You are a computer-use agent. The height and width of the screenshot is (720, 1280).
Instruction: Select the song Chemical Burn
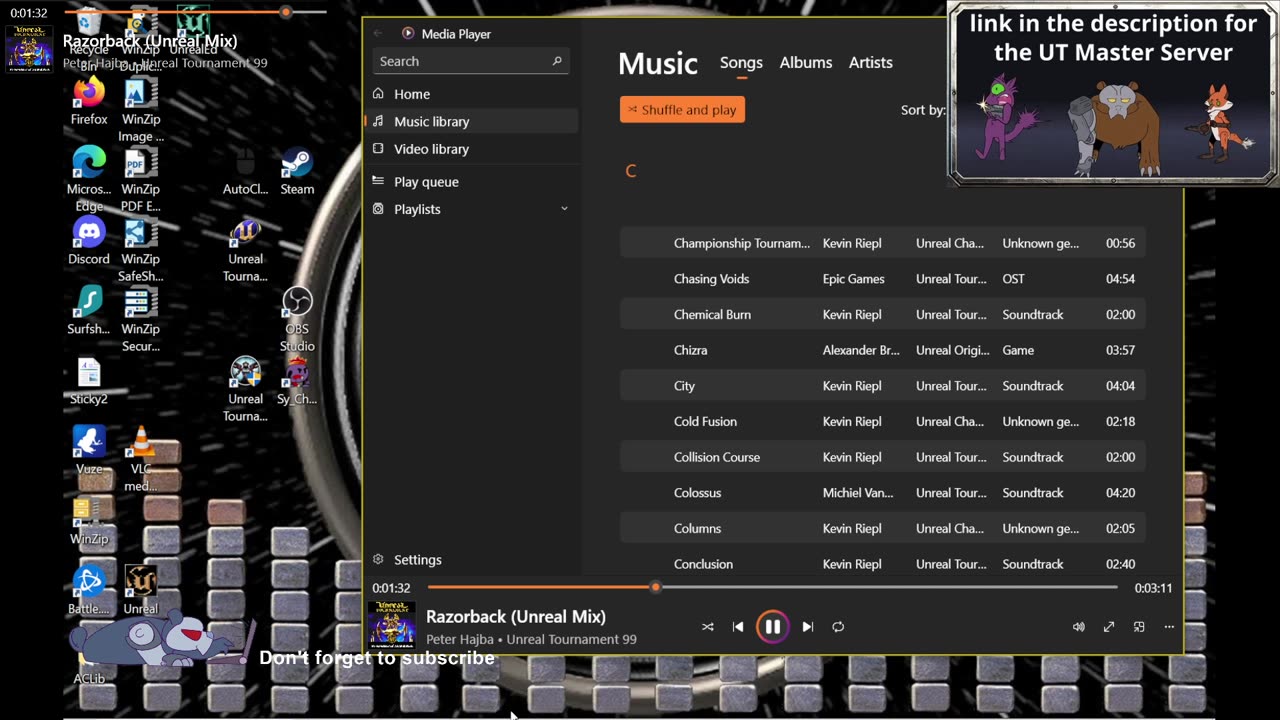point(883,315)
